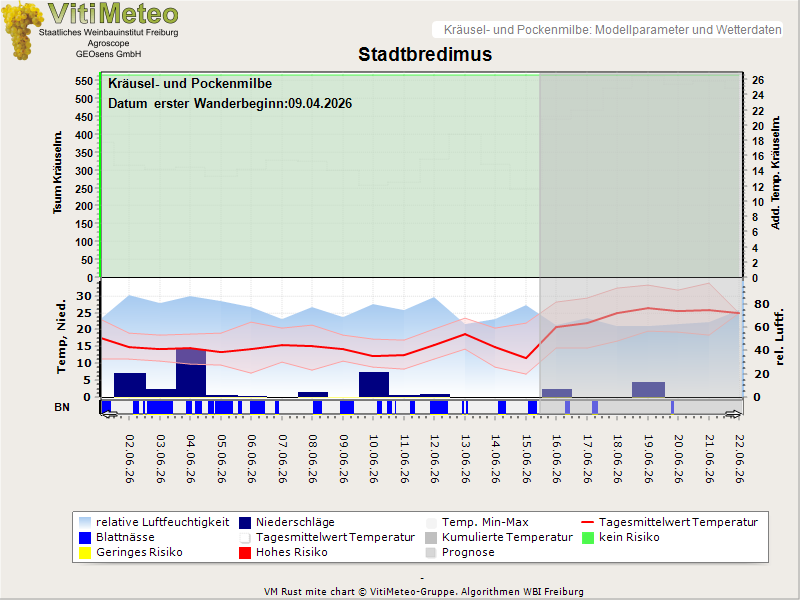The width and height of the screenshot is (800, 600).
Task: Click the Stadtbredimus chart title
Action: click(425, 54)
